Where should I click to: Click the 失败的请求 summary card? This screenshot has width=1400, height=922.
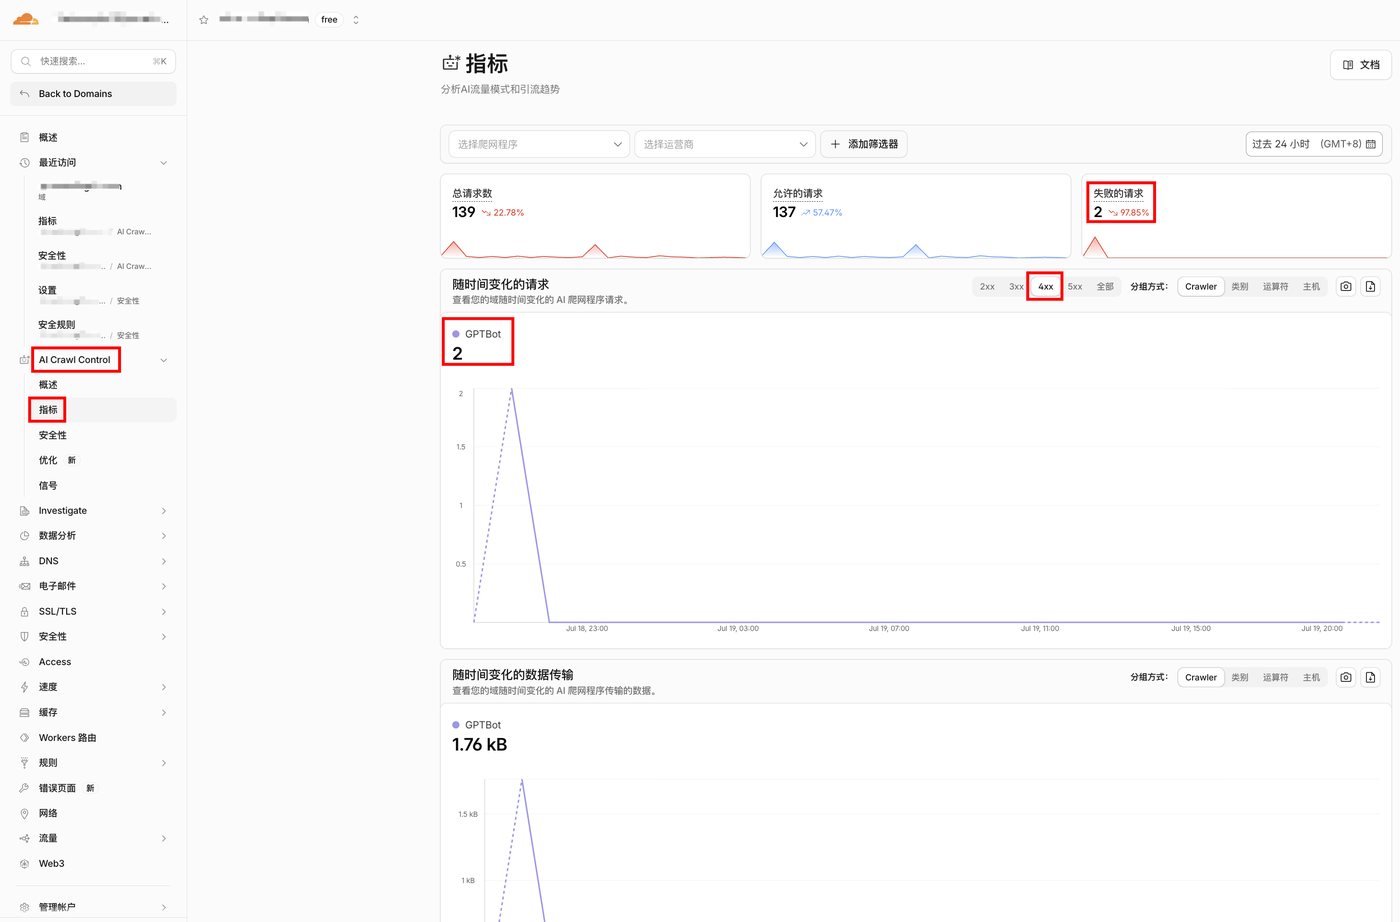pyautogui.click(x=1236, y=216)
